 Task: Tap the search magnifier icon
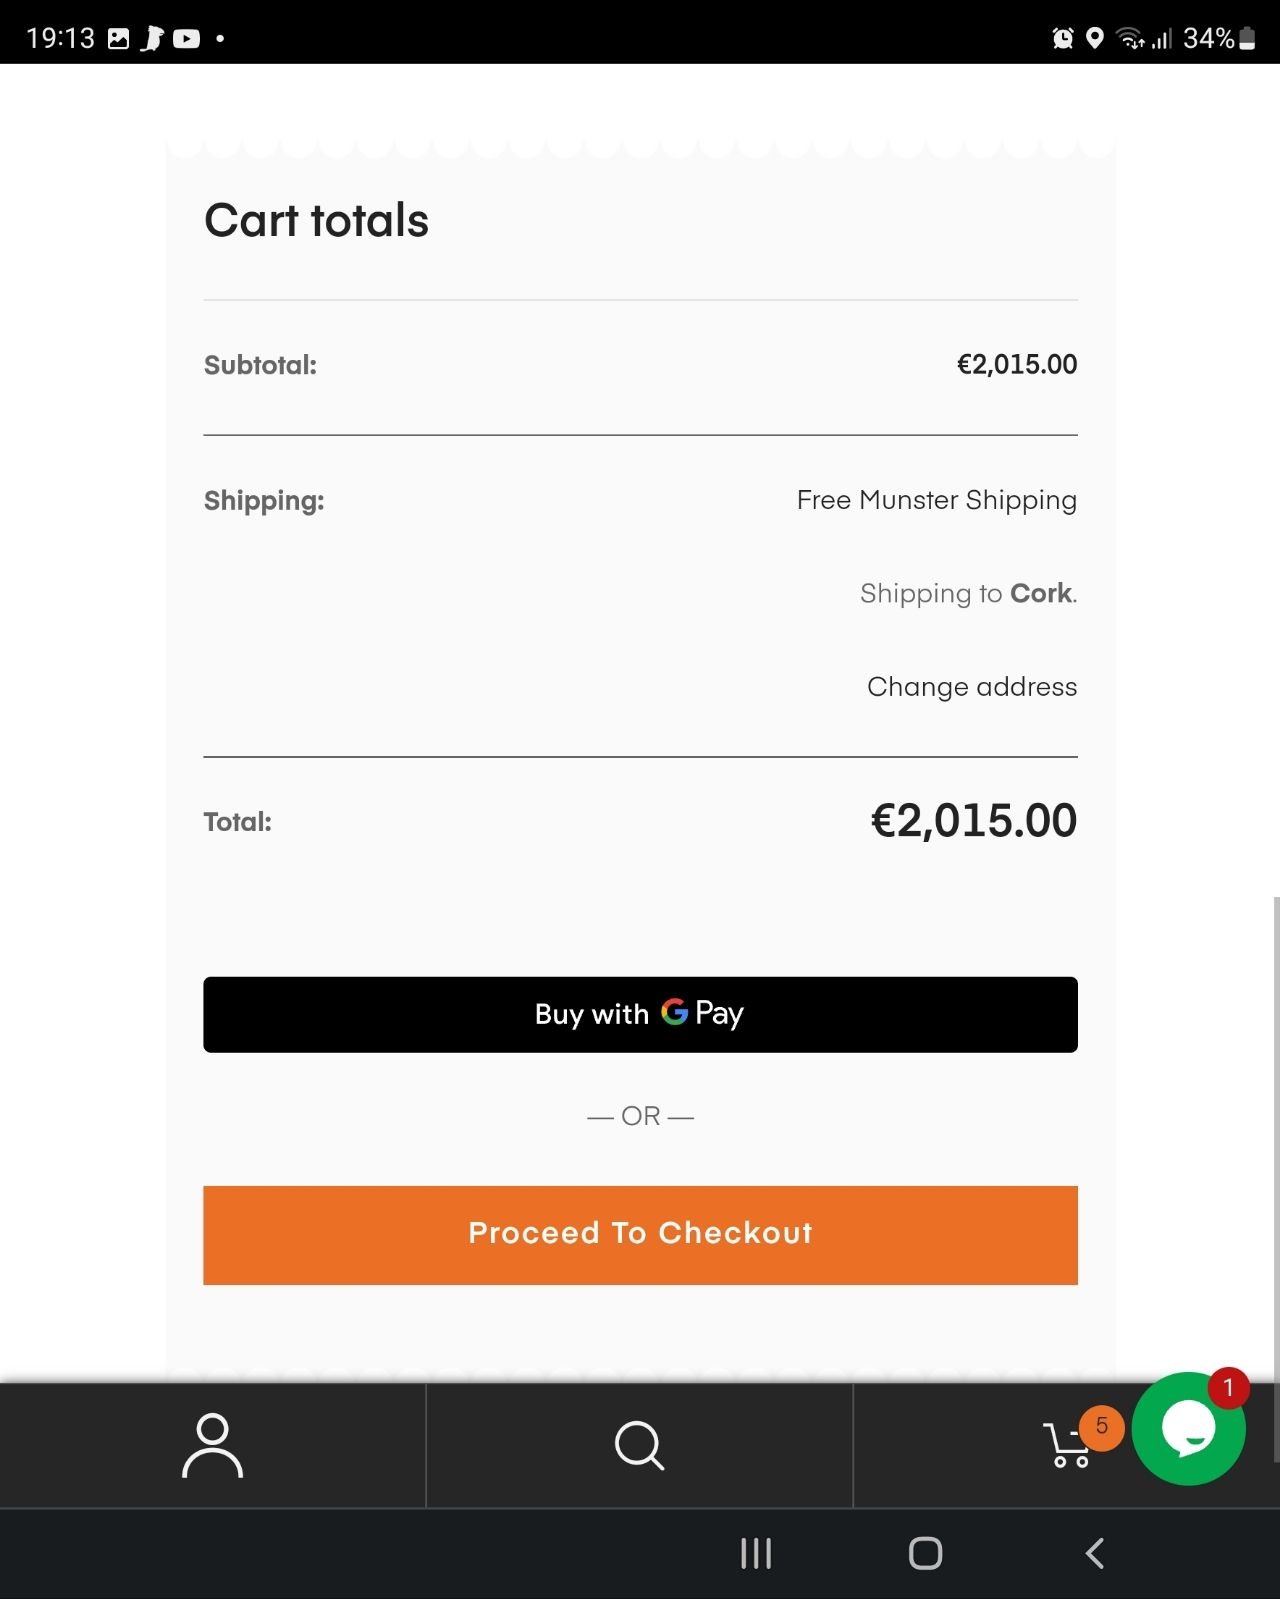coord(639,1445)
